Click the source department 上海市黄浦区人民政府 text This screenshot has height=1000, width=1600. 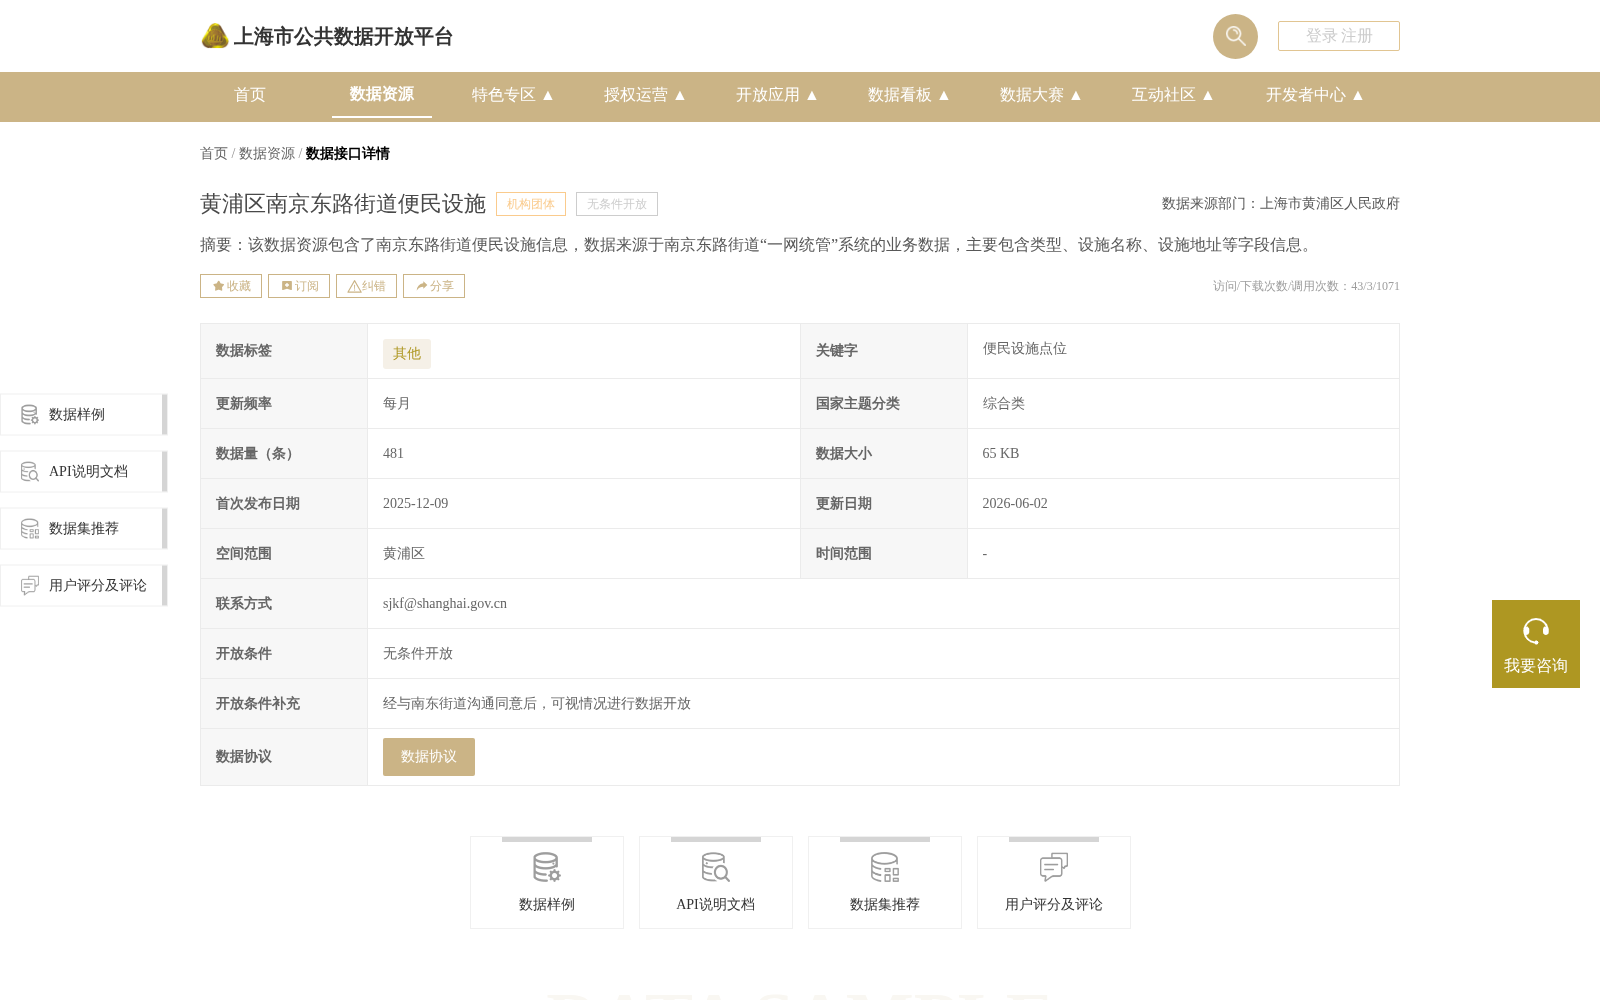pos(1330,204)
